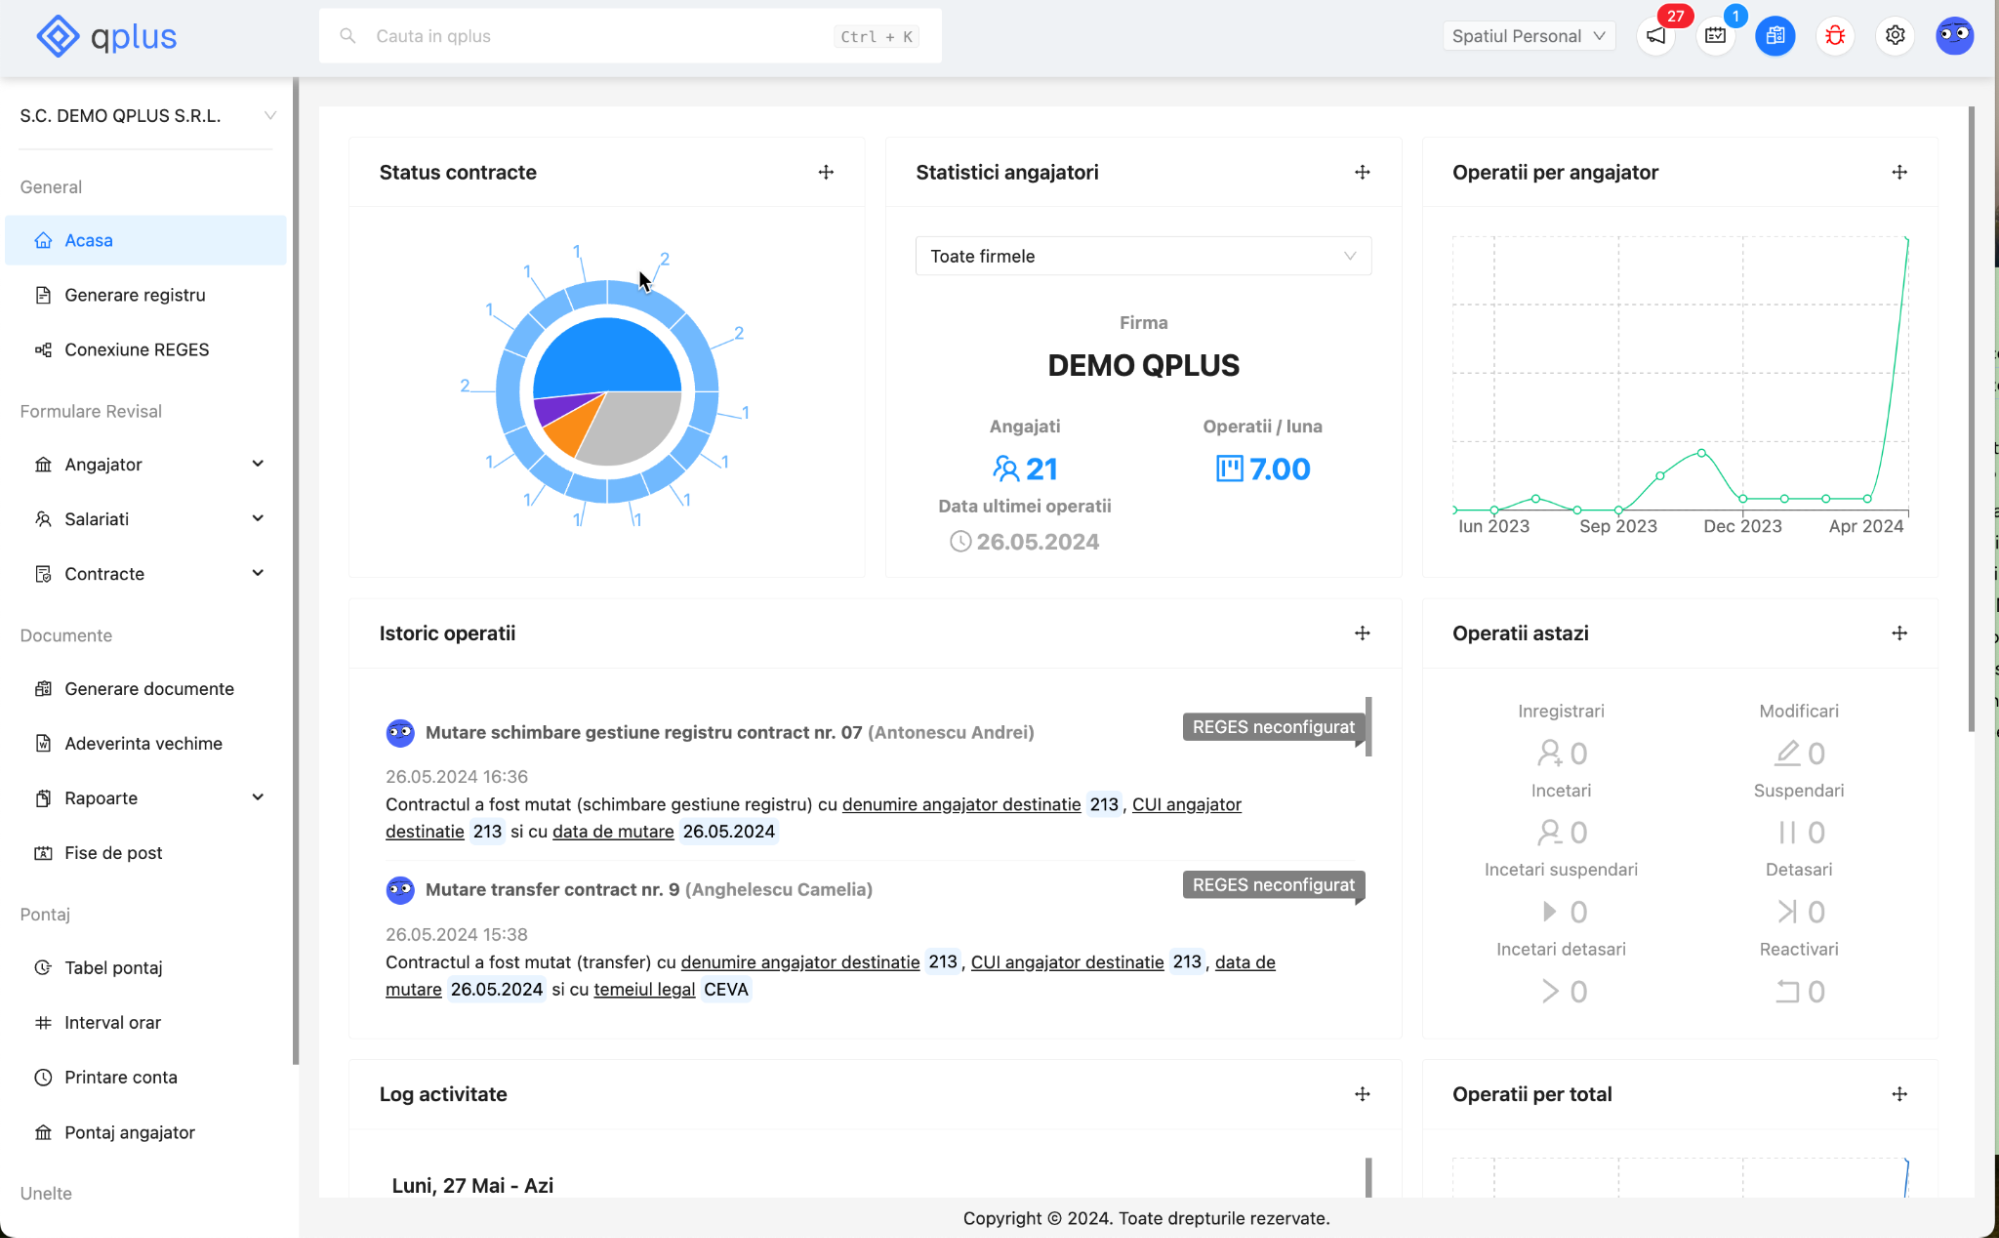Open Generare documente menu item

pyautogui.click(x=146, y=689)
